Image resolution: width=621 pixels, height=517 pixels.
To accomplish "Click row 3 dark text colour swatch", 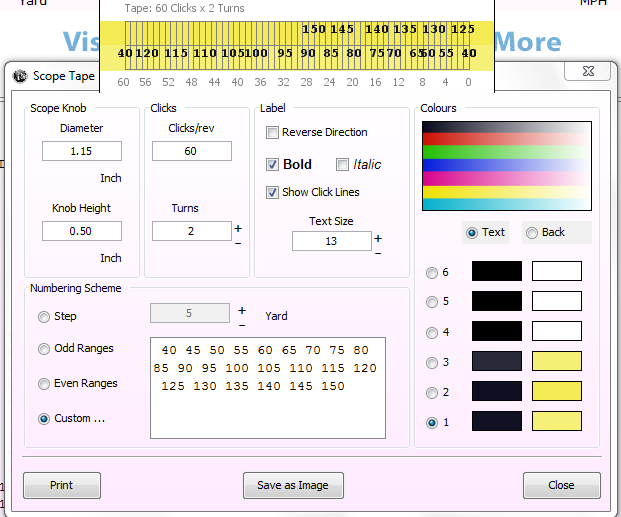I will coord(497,361).
